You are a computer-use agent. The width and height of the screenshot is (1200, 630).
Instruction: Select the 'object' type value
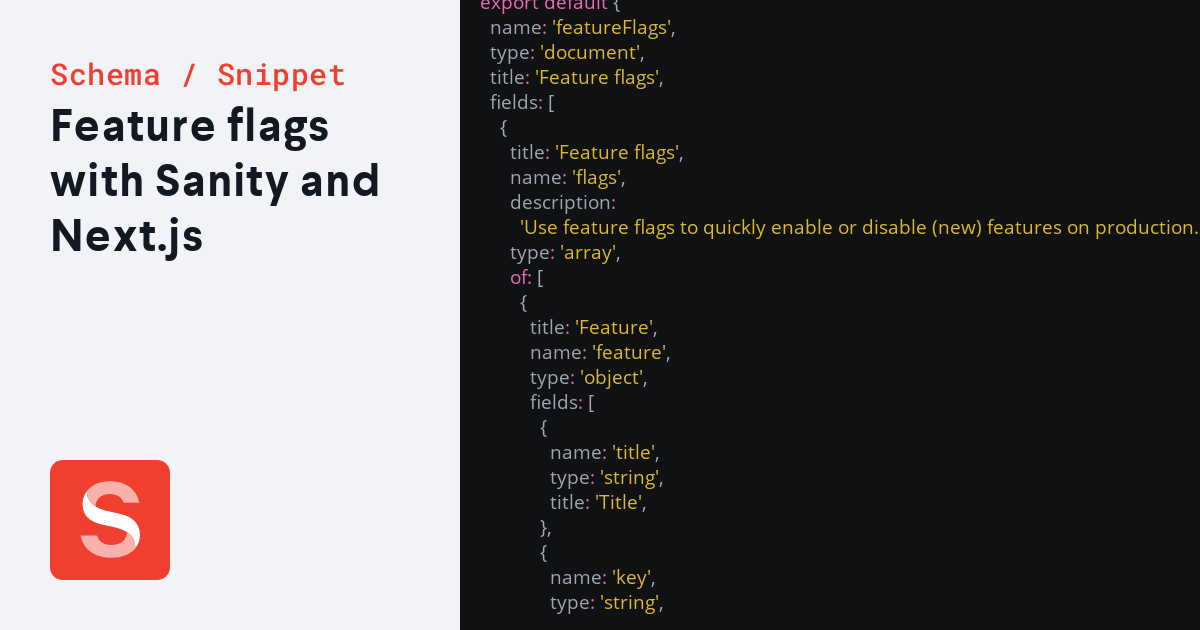click(x=614, y=377)
